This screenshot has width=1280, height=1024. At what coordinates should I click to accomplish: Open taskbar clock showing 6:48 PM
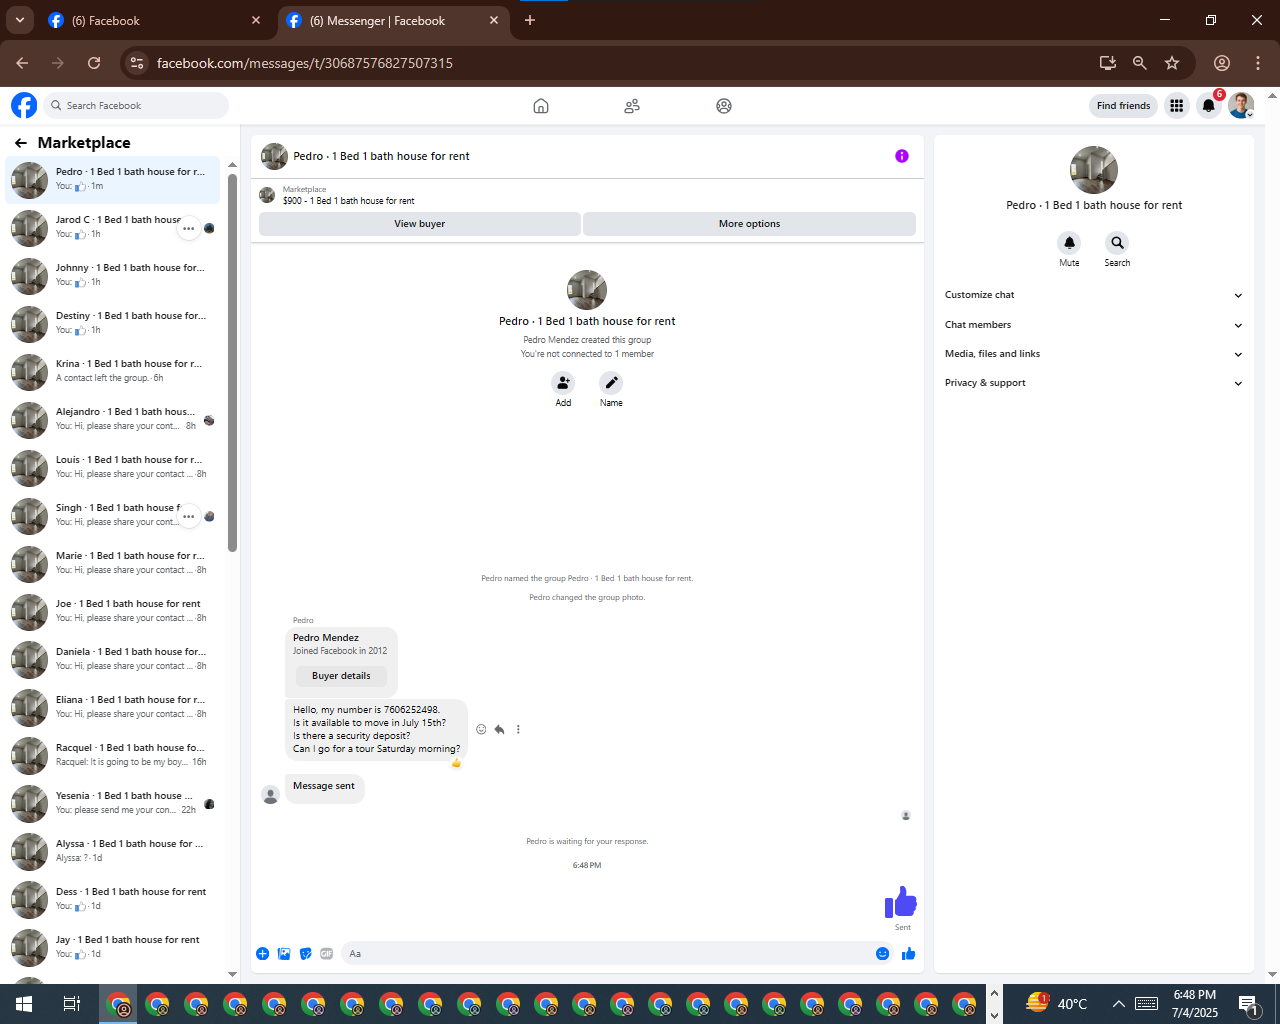(1195, 1004)
